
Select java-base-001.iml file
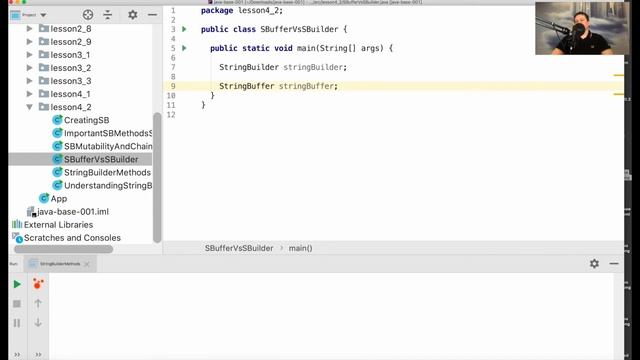(73, 211)
